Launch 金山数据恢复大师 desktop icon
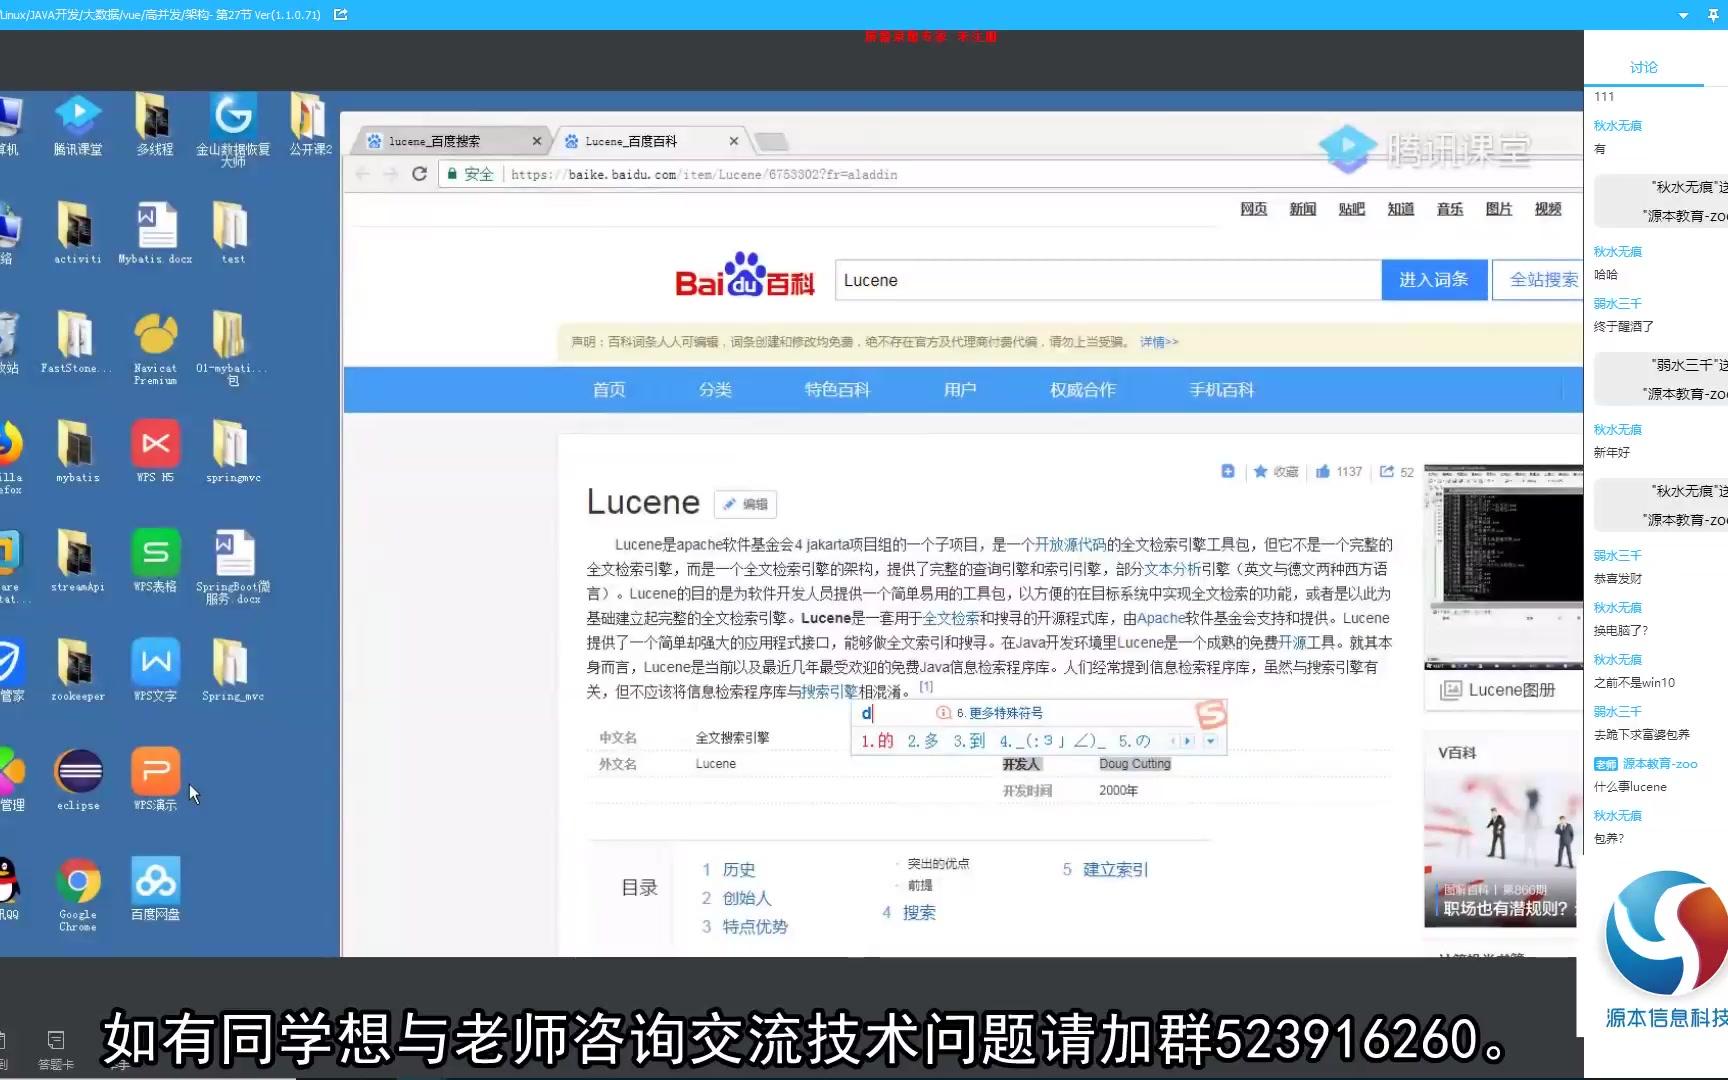The image size is (1728, 1080). pos(233,128)
